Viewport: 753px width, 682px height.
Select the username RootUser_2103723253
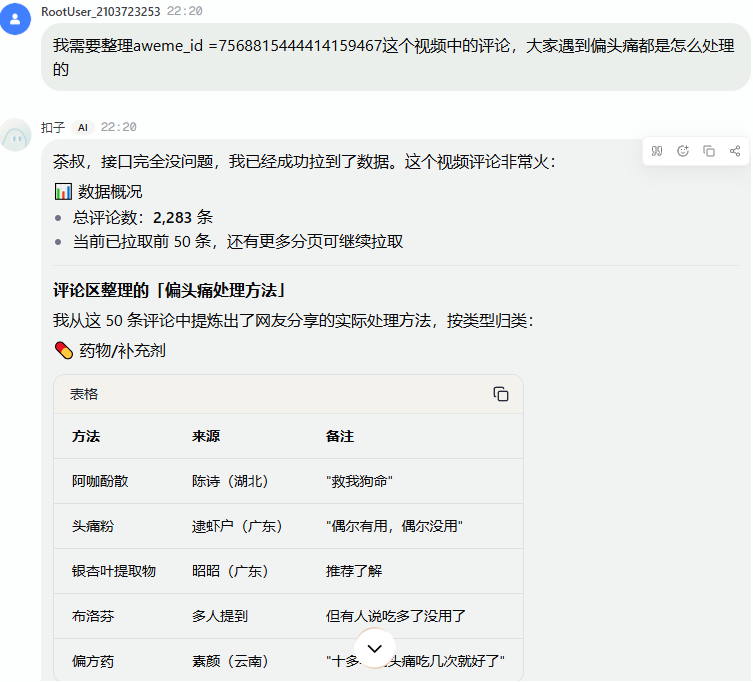click(x=101, y=12)
